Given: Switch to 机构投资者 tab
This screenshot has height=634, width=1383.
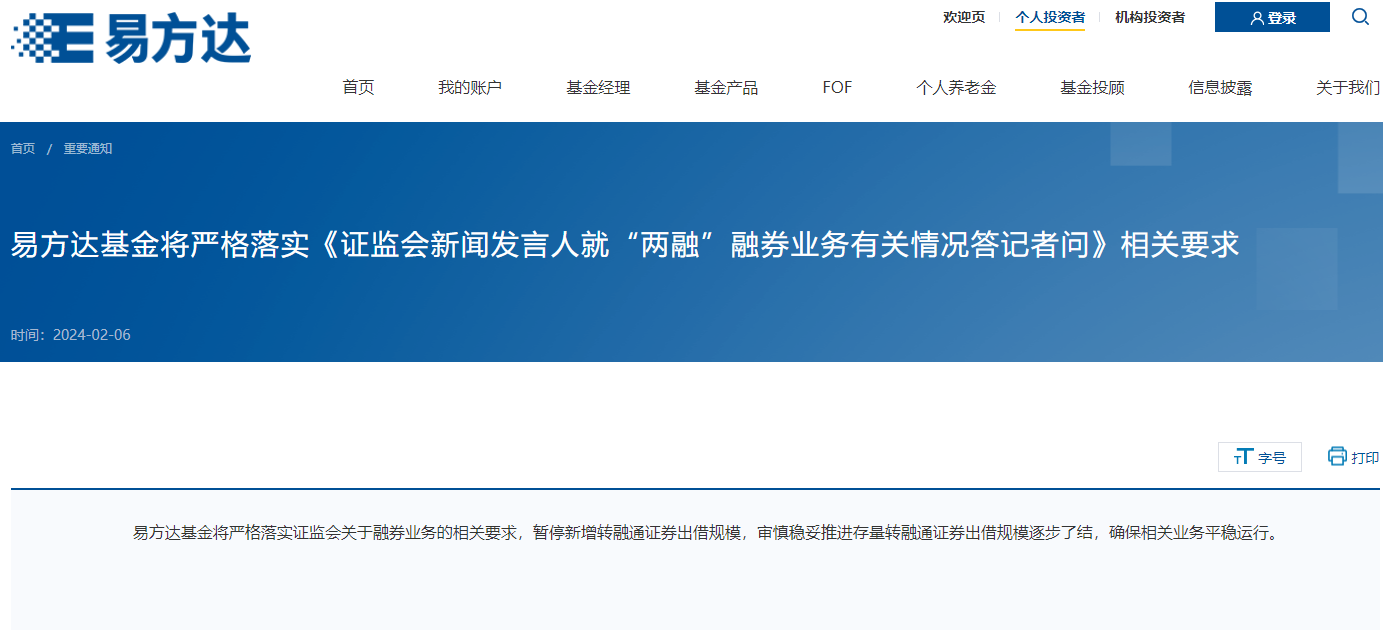Looking at the screenshot, I should 1150,17.
